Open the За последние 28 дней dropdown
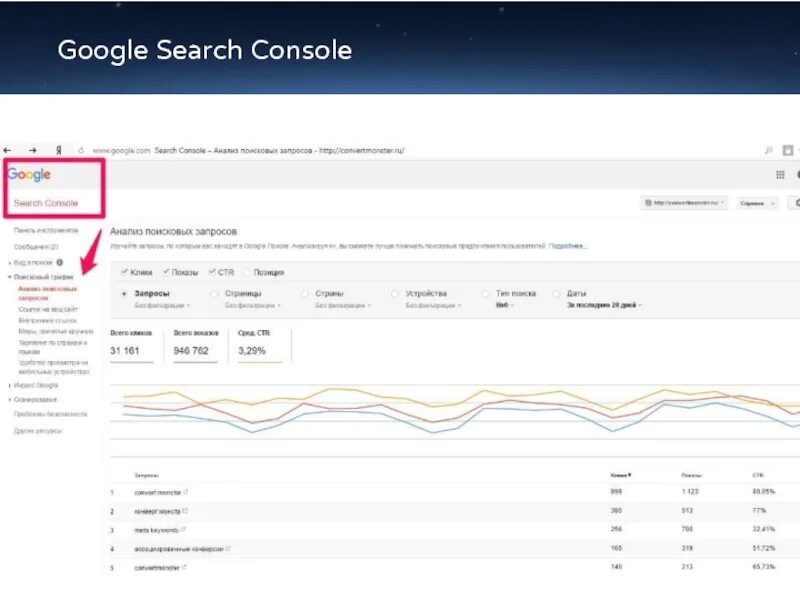The height and width of the screenshot is (600, 800). [604, 305]
